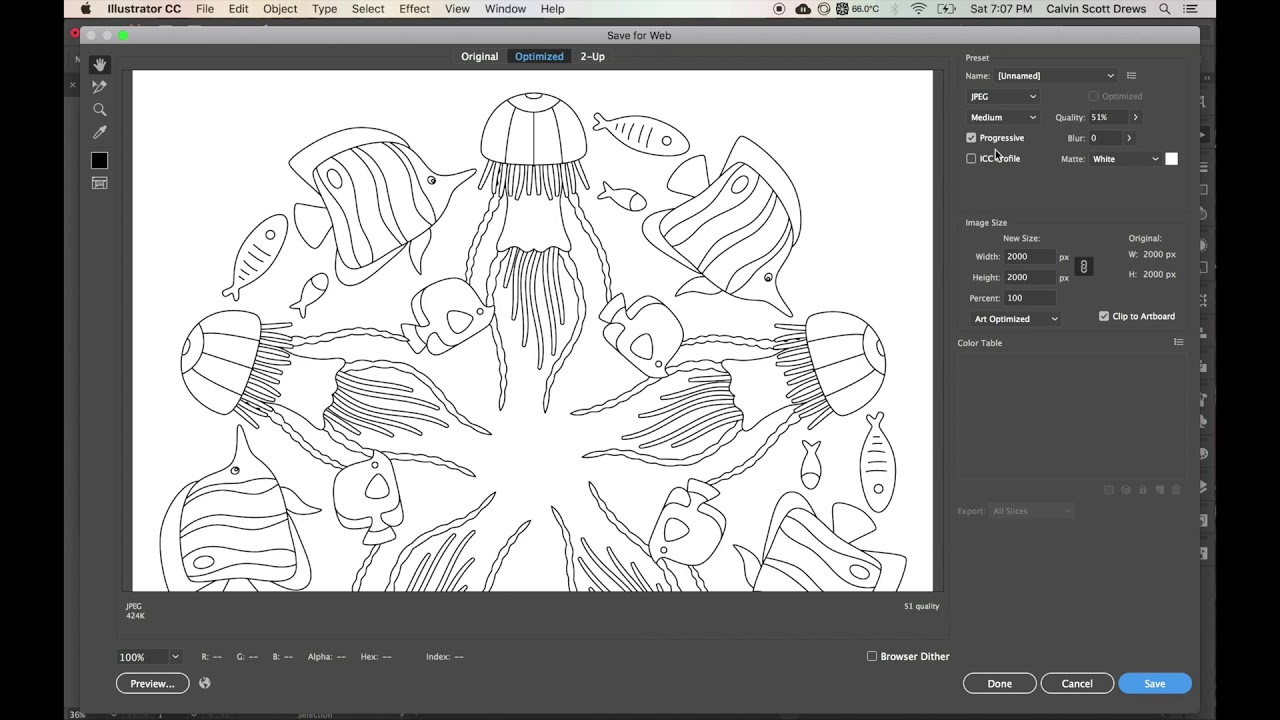The height and width of the screenshot is (720, 1280).
Task: Click the white Matte color swatch
Action: coord(1172,159)
